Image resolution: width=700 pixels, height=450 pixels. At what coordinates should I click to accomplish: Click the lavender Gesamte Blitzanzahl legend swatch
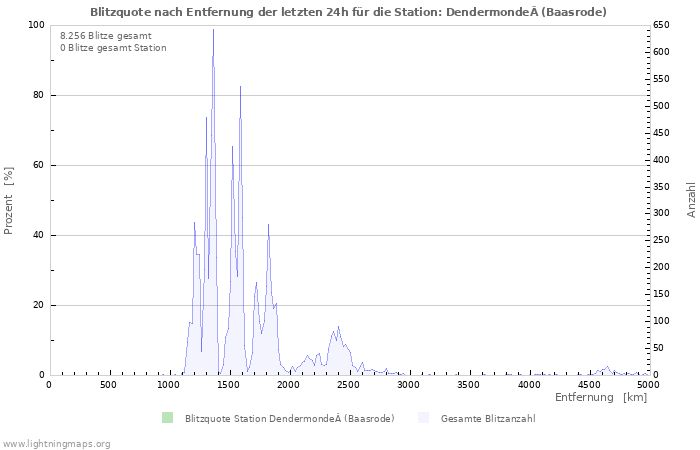tap(423, 418)
